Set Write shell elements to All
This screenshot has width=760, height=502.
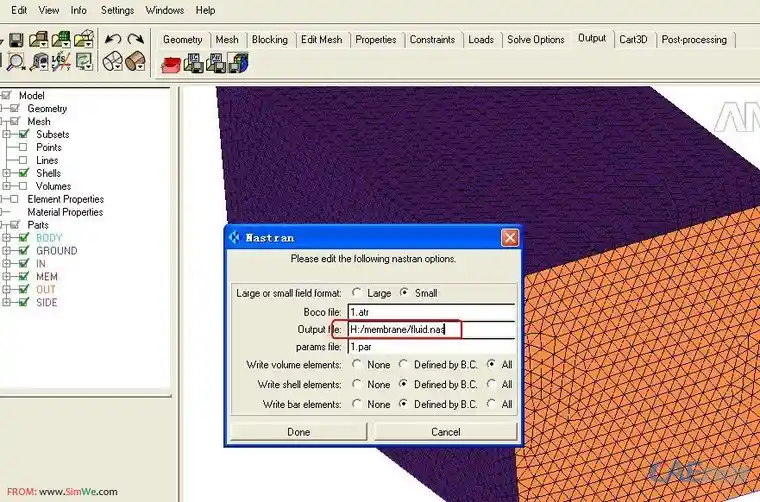(x=491, y=383)
